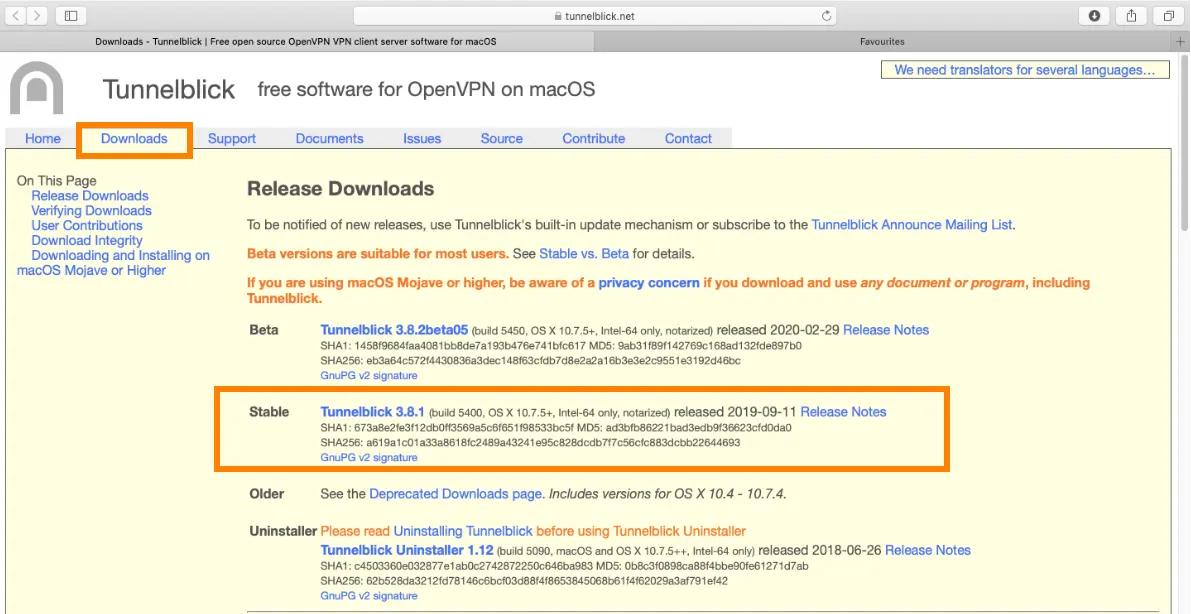Open Release Notes for Stable 3.8.1

(843, 412)
